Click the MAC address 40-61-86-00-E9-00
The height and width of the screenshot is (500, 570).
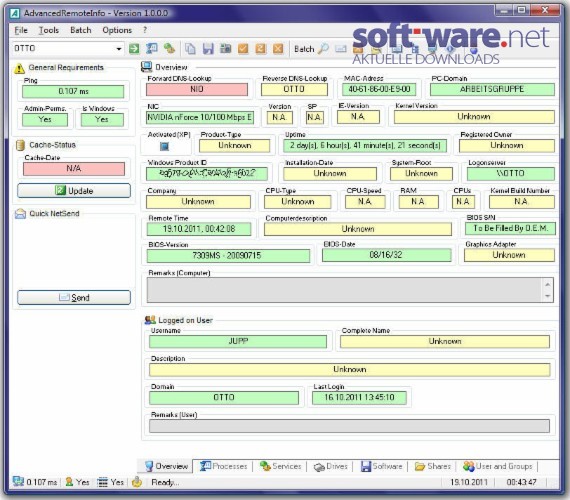(379, 89)
